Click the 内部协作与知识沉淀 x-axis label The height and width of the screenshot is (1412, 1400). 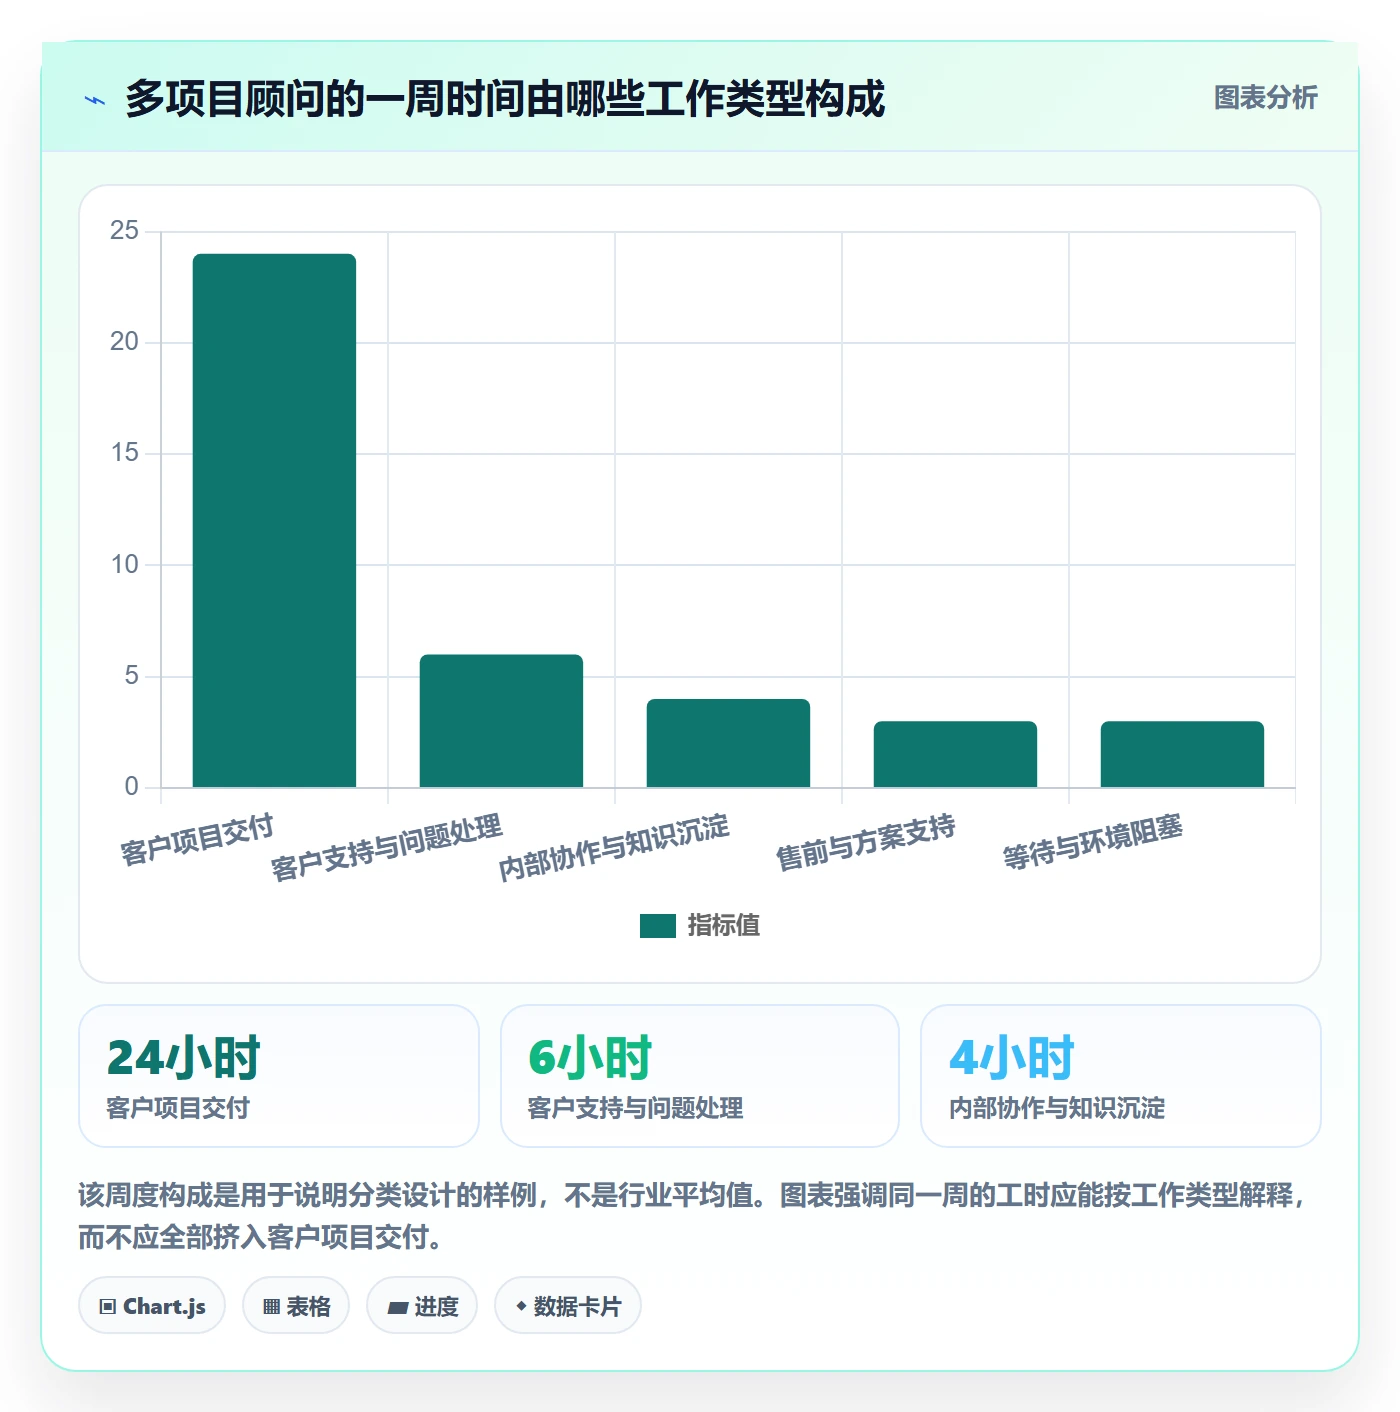[x=614, y=848]
